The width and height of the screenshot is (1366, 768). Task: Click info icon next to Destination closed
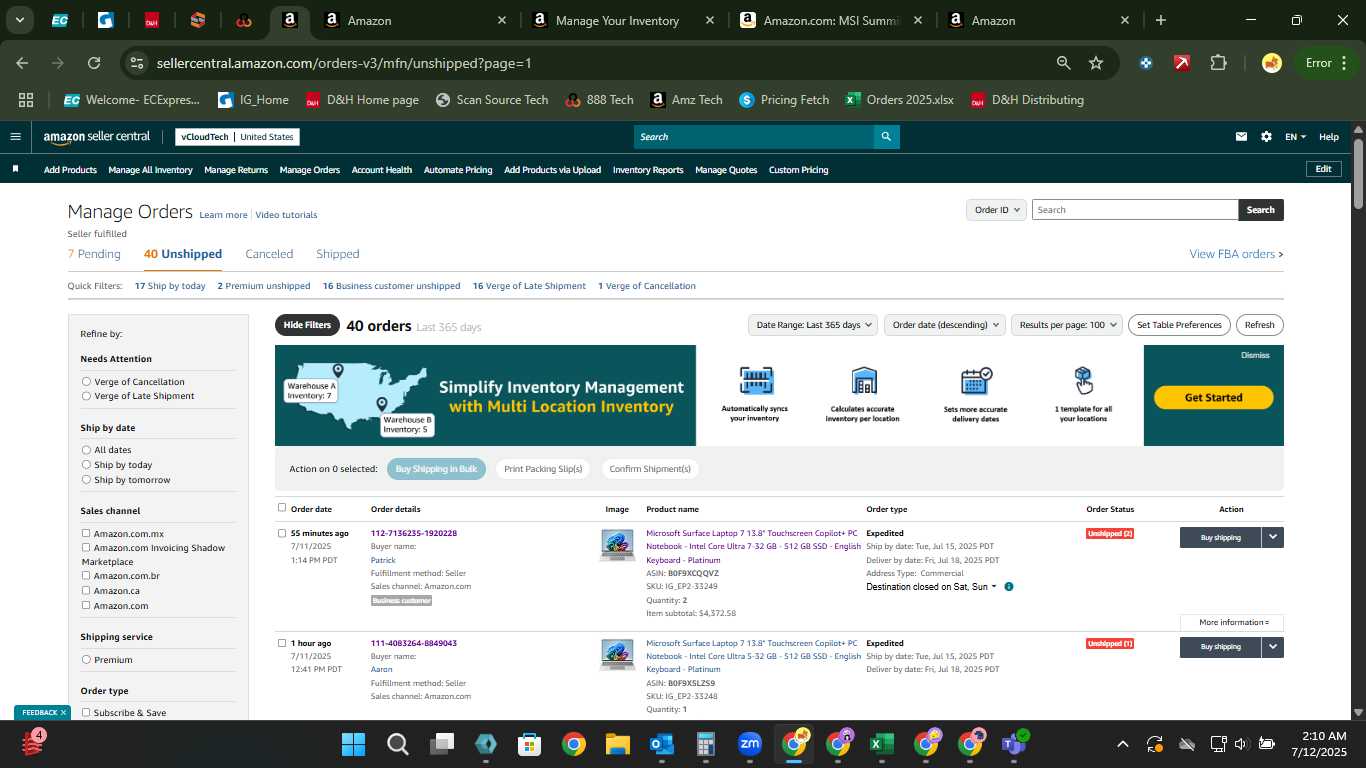click(x=1008, y=587)
